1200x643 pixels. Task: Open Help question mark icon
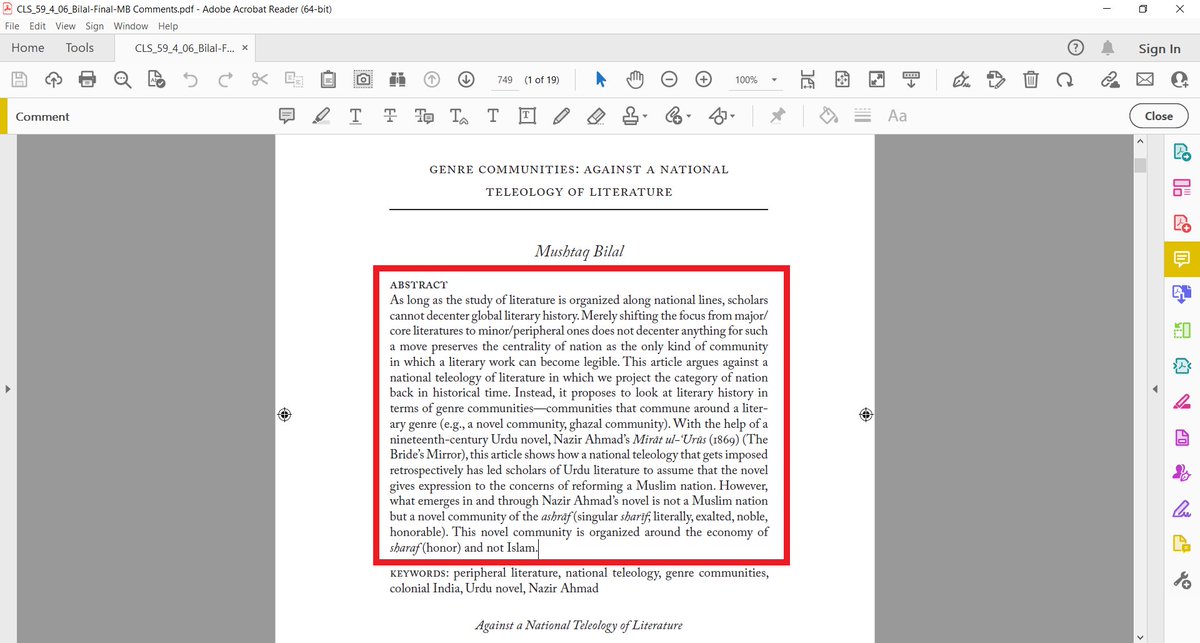[1076, 48]
